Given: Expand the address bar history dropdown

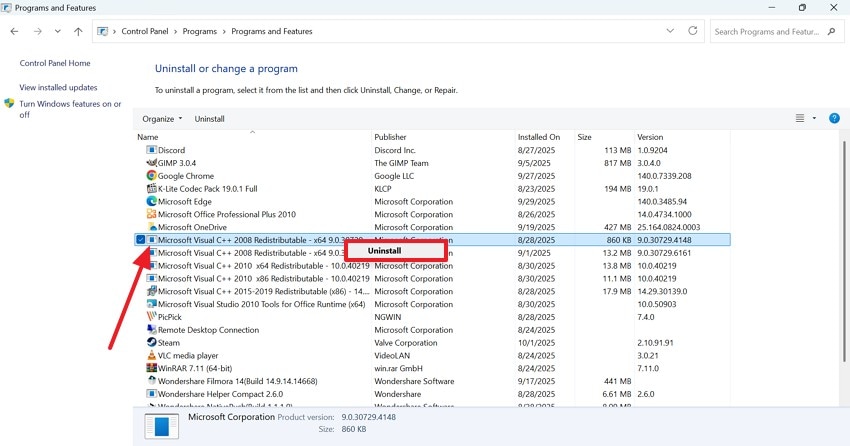Looking at the screenshot, I should pyautogui.click(x=670, y=31).
